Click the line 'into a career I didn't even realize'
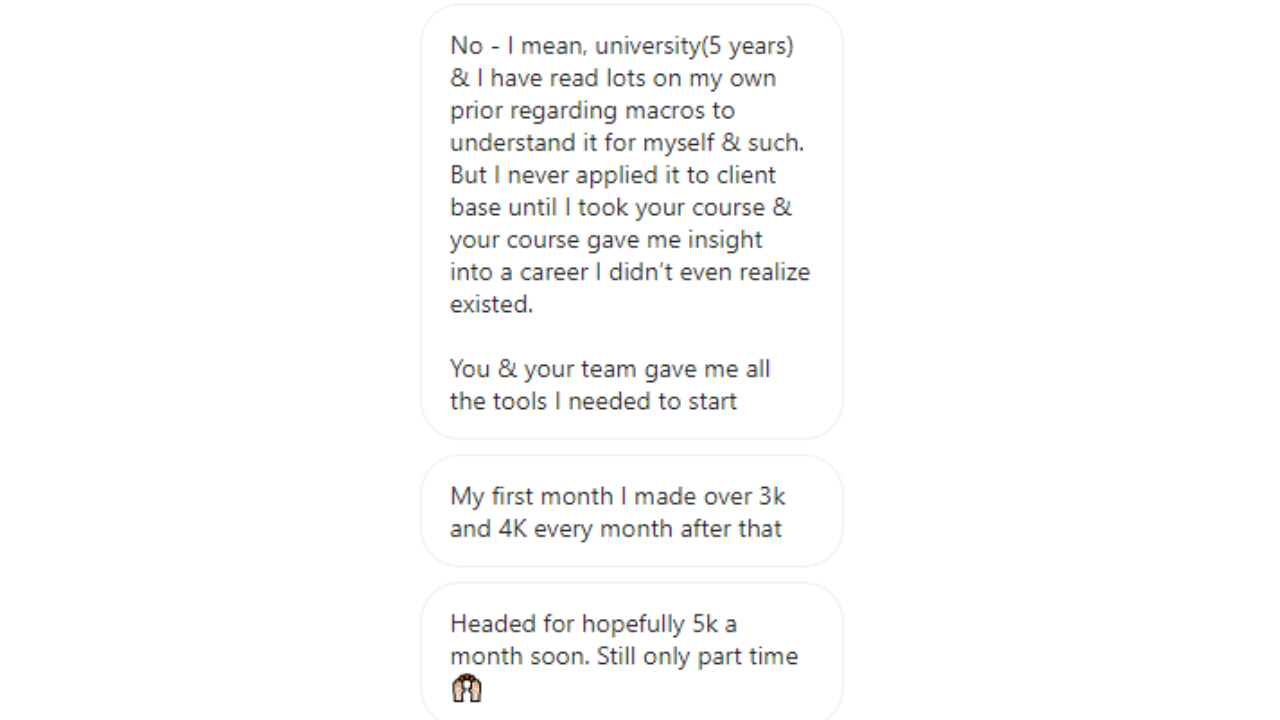This screenshot has width=1280, height=720. [x=629, y=272]
